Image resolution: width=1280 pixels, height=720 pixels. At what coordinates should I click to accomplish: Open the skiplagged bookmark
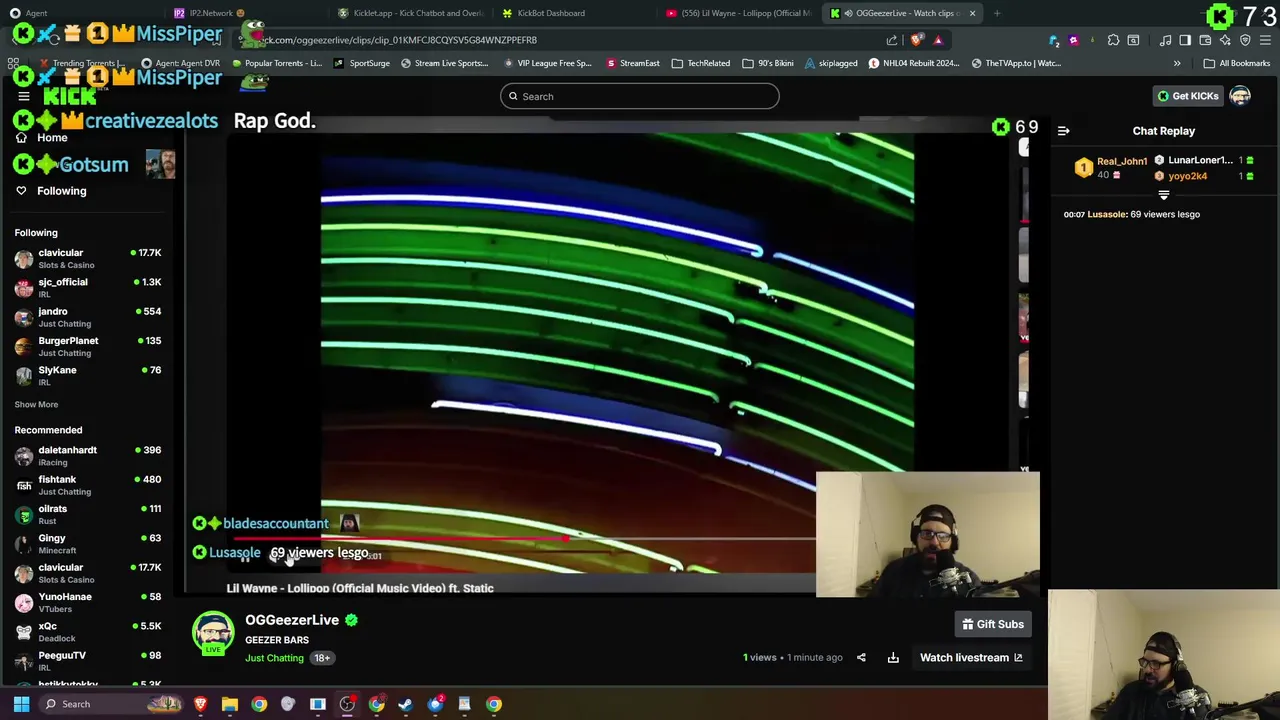point(830,63)
